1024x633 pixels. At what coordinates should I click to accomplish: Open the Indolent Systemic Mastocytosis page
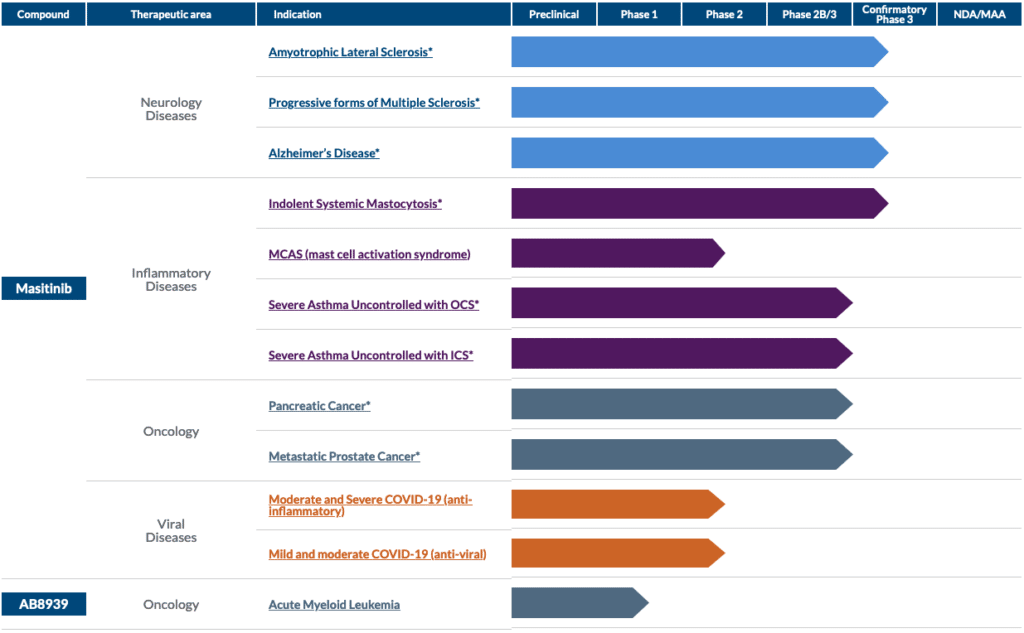(354, 203)
